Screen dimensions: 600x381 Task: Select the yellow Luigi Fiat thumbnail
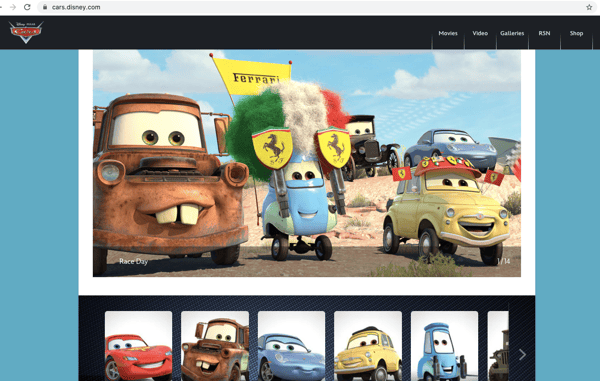coord(368,346)
